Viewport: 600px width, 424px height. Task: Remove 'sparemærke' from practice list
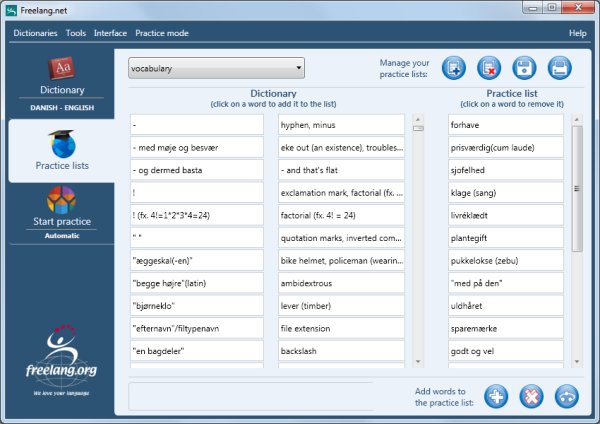(506, 328)
